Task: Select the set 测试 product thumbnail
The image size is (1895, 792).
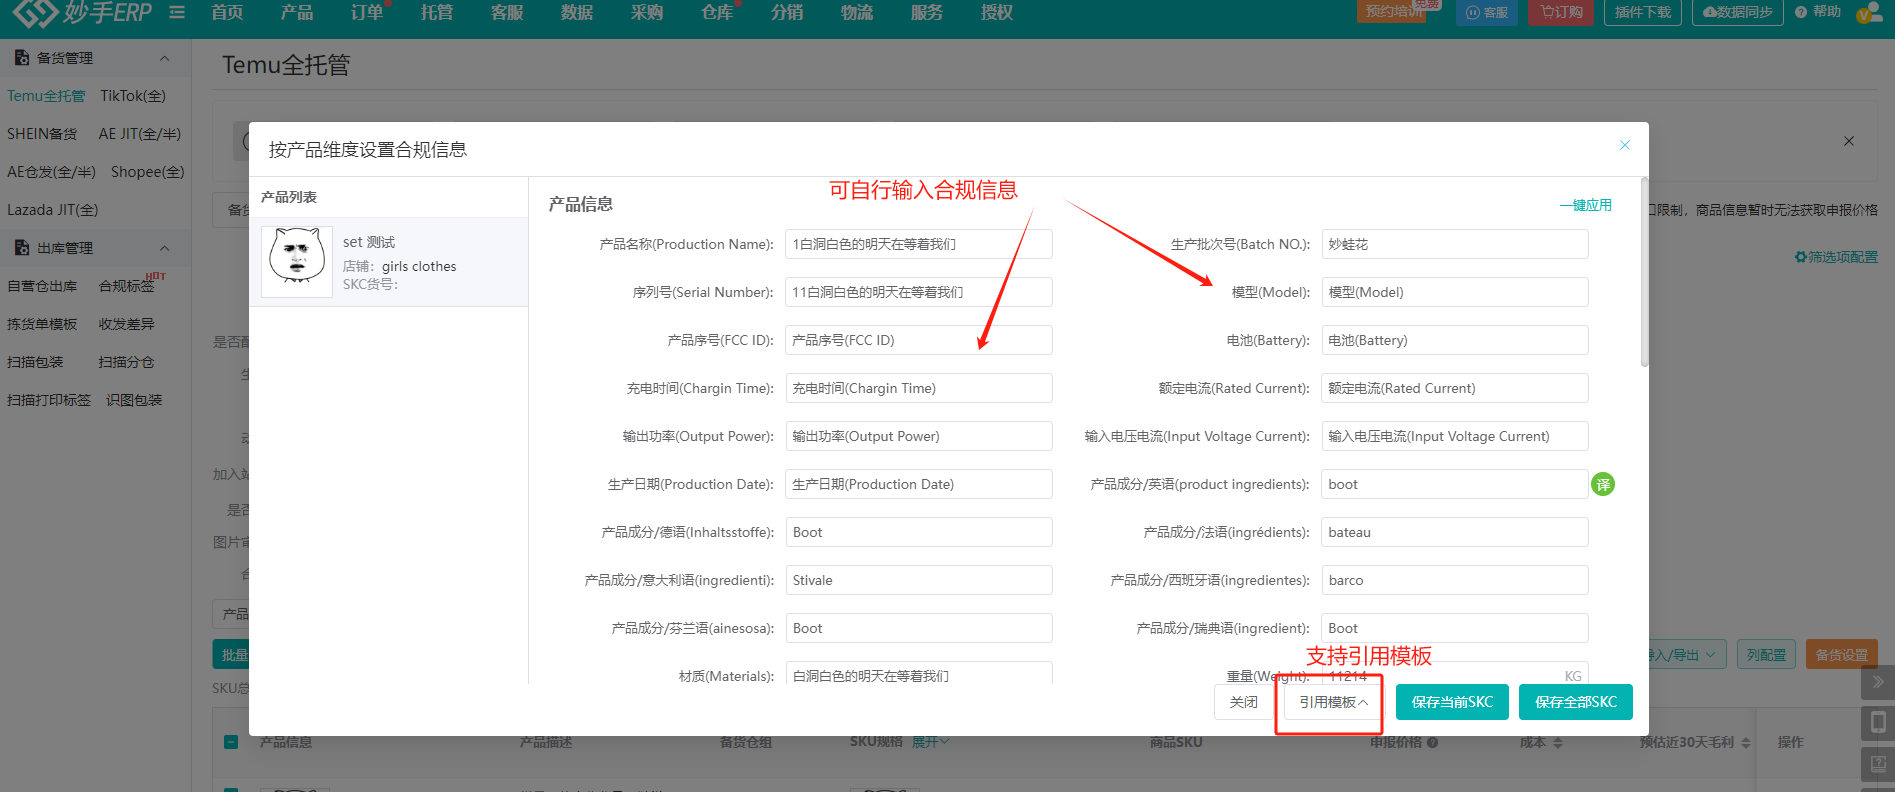Action: (297, 261)
